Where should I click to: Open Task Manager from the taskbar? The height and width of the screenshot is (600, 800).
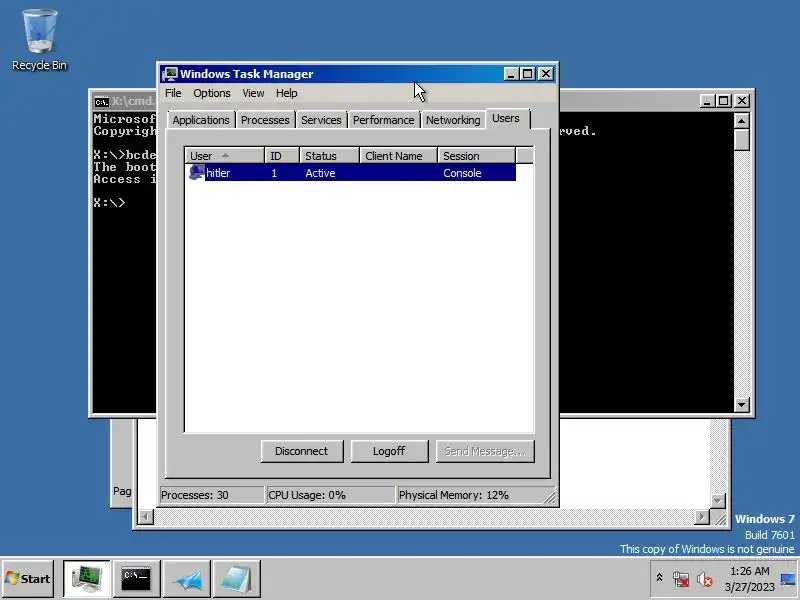tap(86, 578)
